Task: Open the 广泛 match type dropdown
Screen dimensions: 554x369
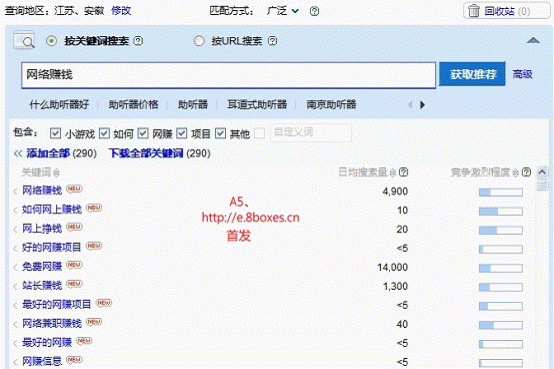Action: click(x=283, y=11)
